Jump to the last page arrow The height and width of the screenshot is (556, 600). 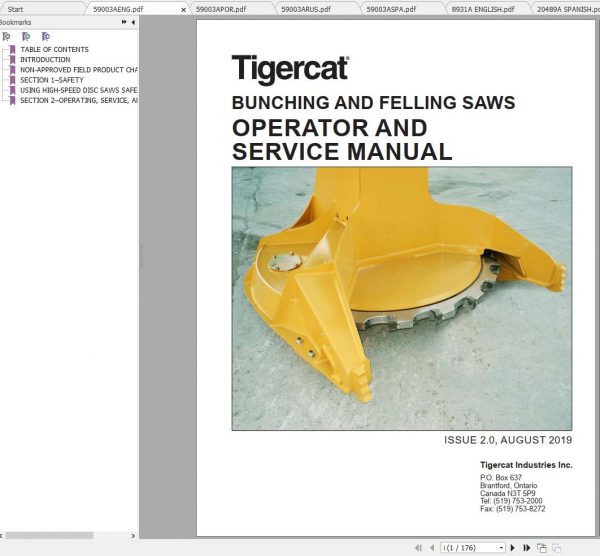point(527,548)
